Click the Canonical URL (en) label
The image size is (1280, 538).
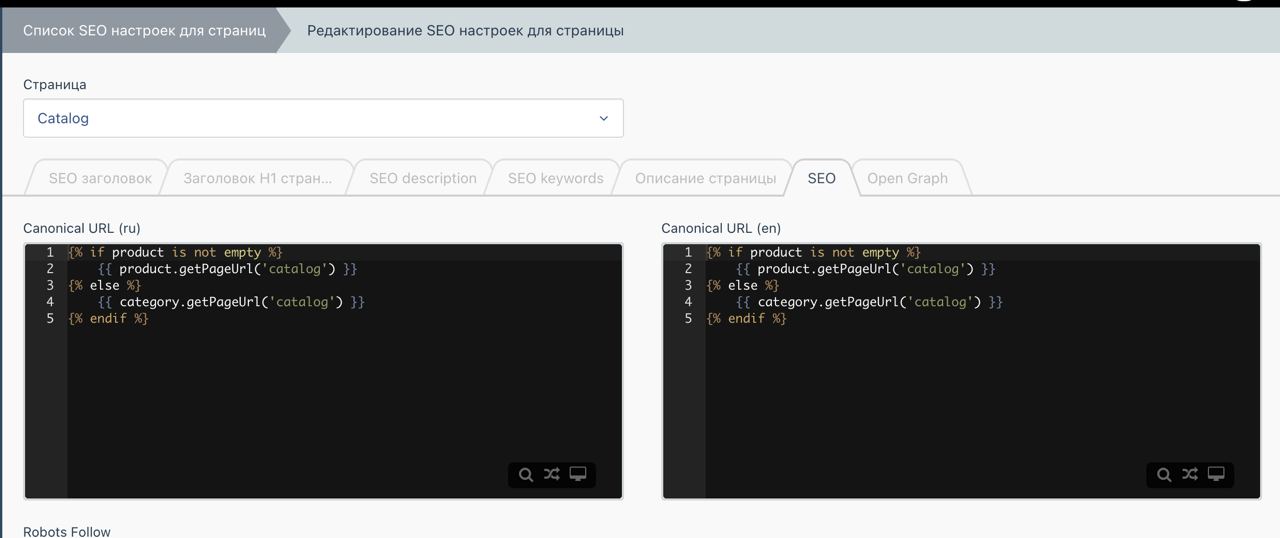tap(721, 228)
